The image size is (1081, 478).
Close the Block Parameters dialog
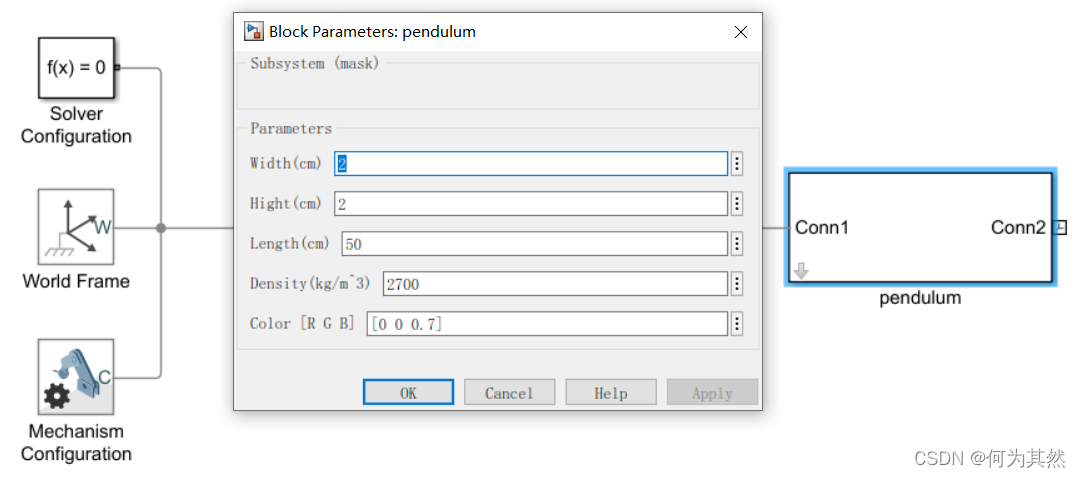click(741, 32)
